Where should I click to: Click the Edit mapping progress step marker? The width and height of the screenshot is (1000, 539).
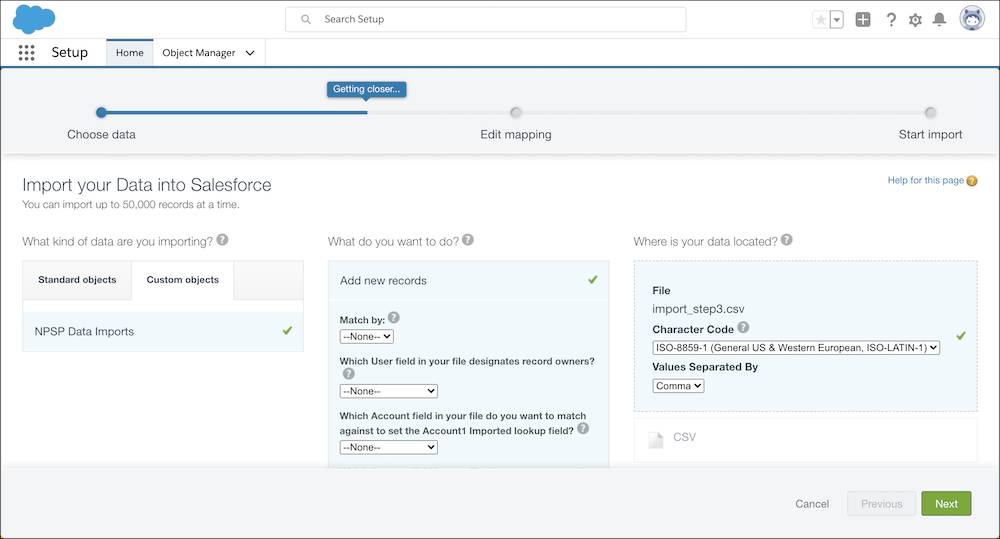click(x=515, y=113)
